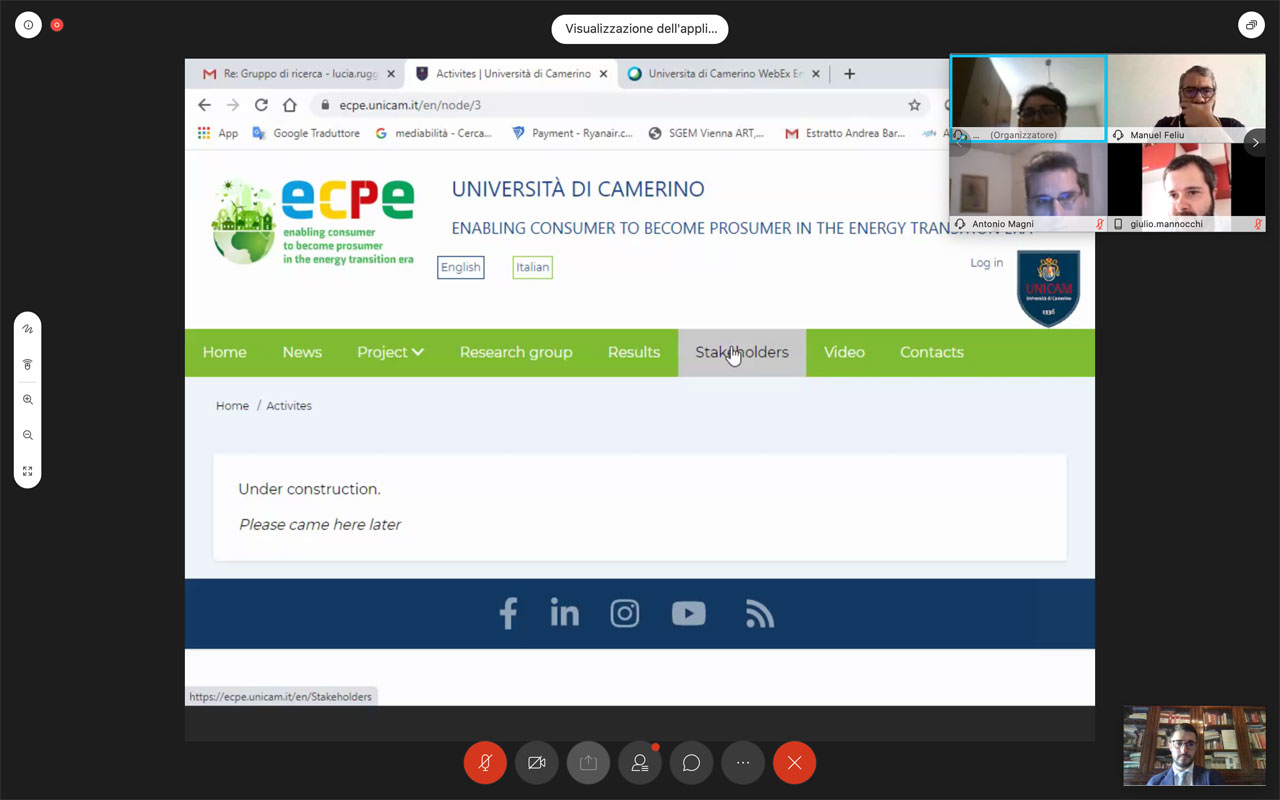
Task: Open the Facebook footer icon
Action: pos(508,613)
